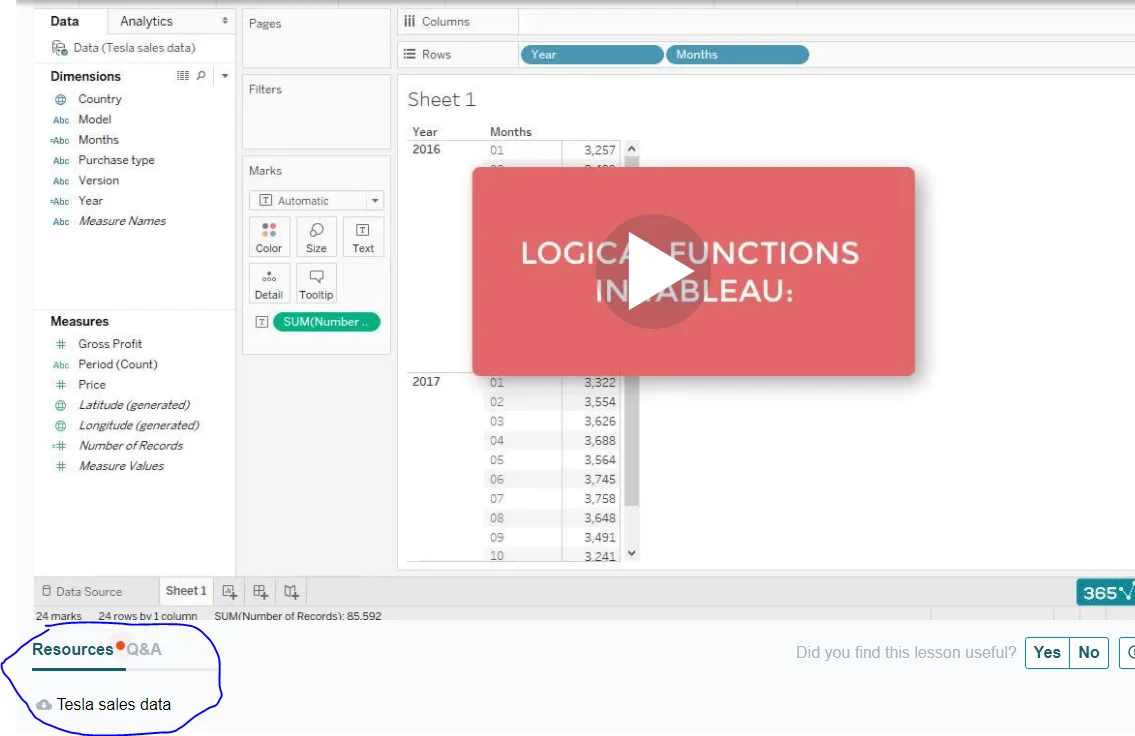
Task: Click Yes for lesson useful
Action: [x=1047, y=652]
